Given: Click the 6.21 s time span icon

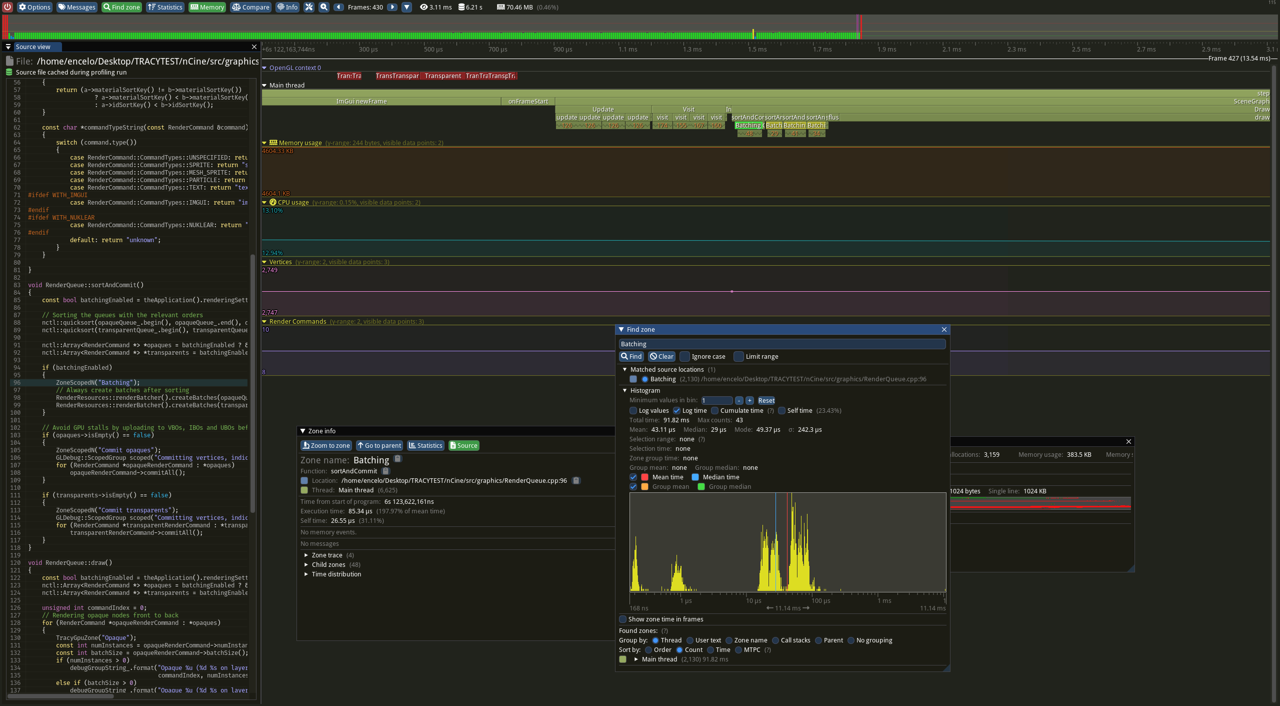Looking at the screenshot, I should coord(461,7).
